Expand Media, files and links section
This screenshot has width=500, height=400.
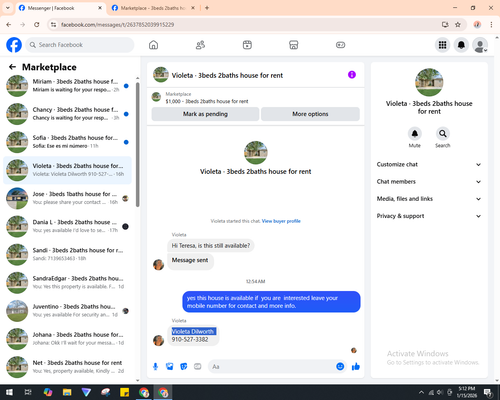429,199
